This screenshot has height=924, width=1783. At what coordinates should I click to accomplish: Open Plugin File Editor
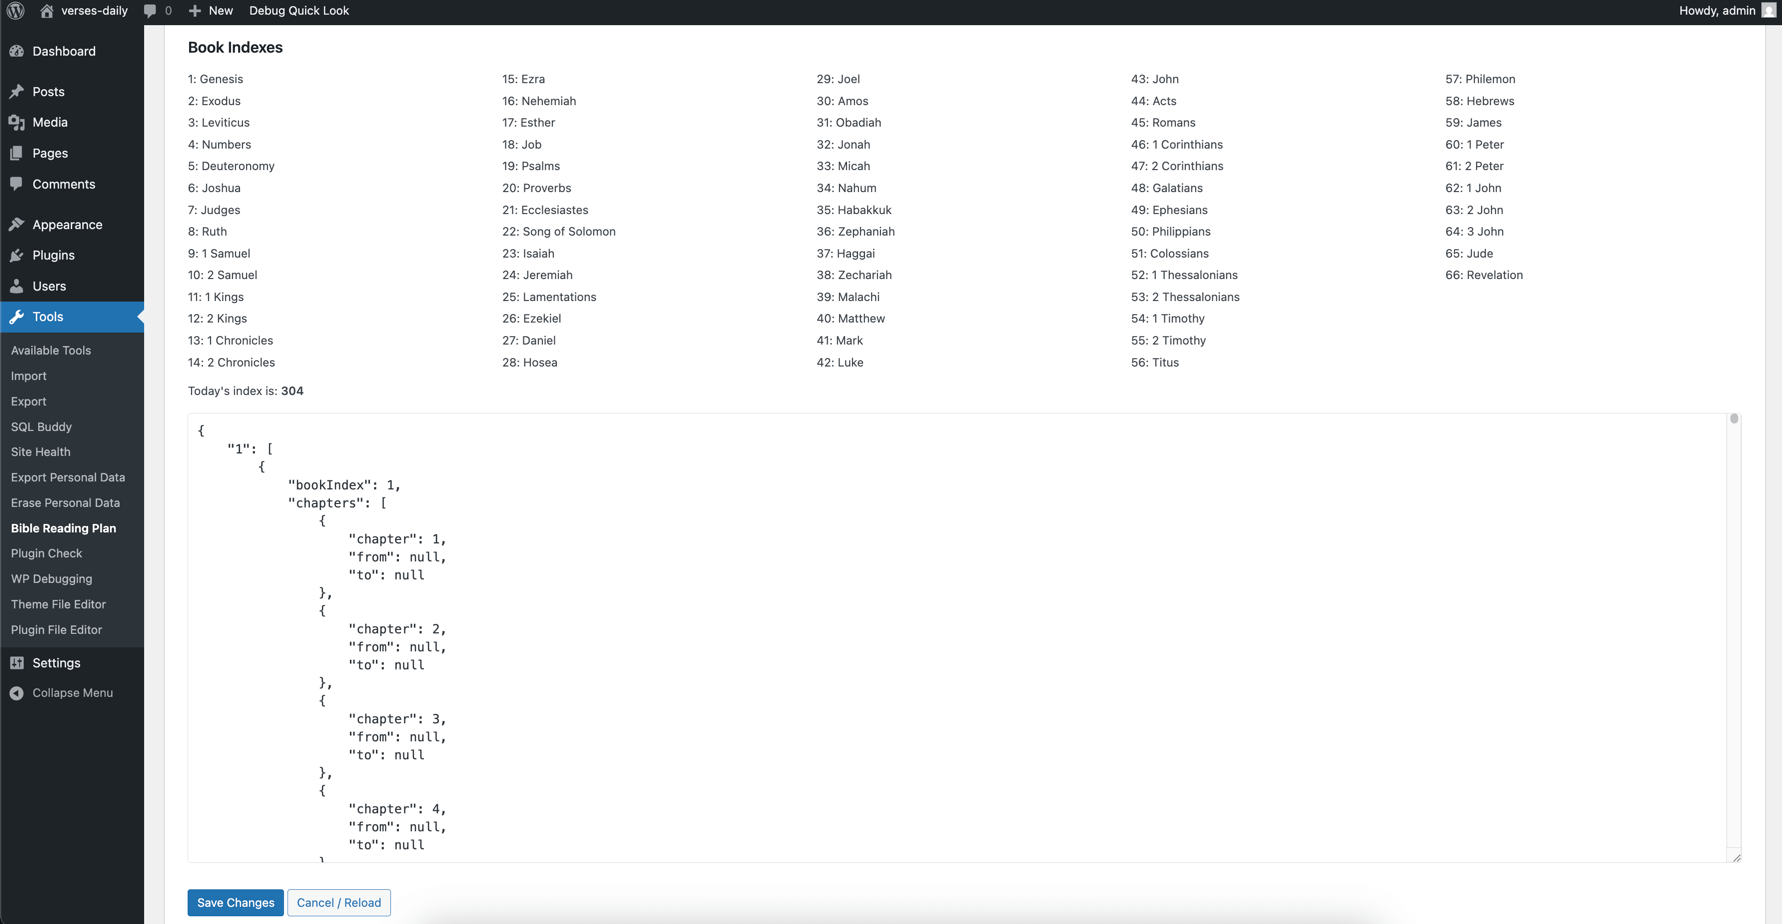[56, 630]
